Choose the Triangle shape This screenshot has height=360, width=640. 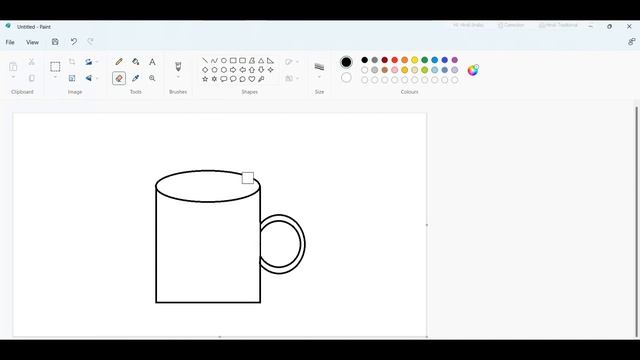click(261, 60)
